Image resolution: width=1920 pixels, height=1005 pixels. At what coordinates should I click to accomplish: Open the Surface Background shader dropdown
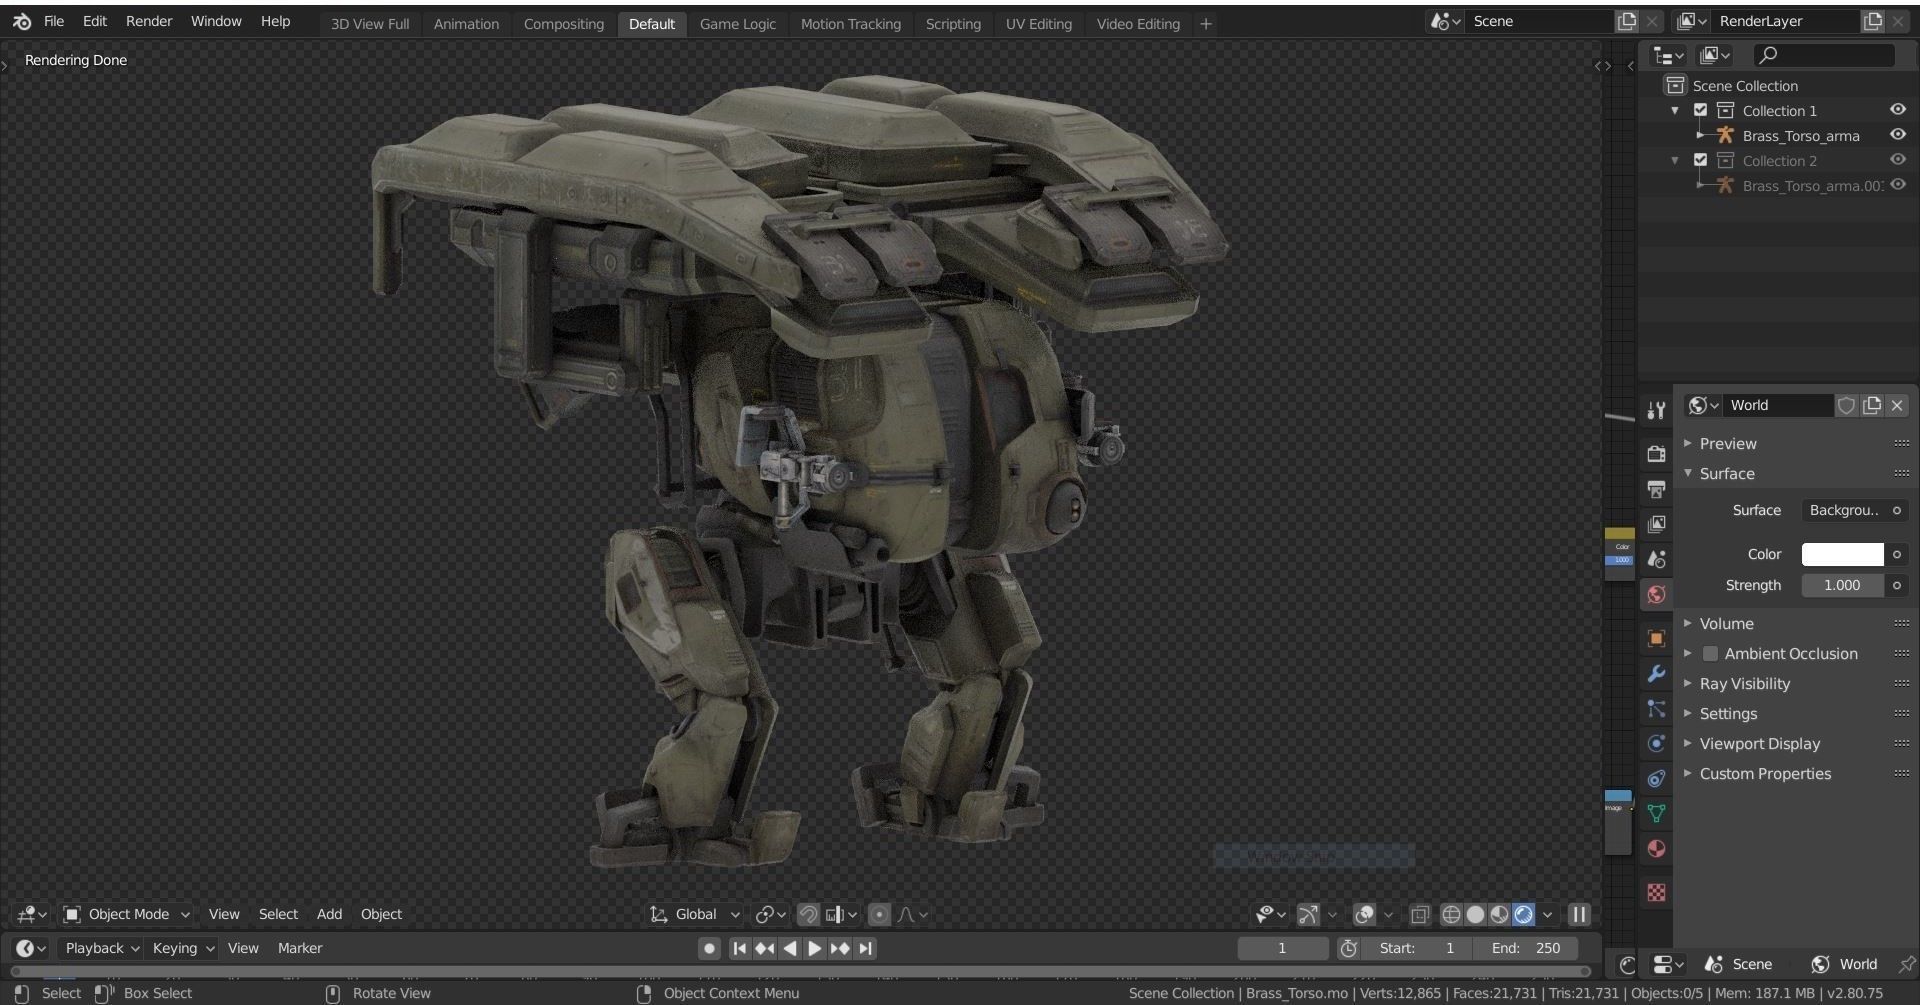point(1843,510)
